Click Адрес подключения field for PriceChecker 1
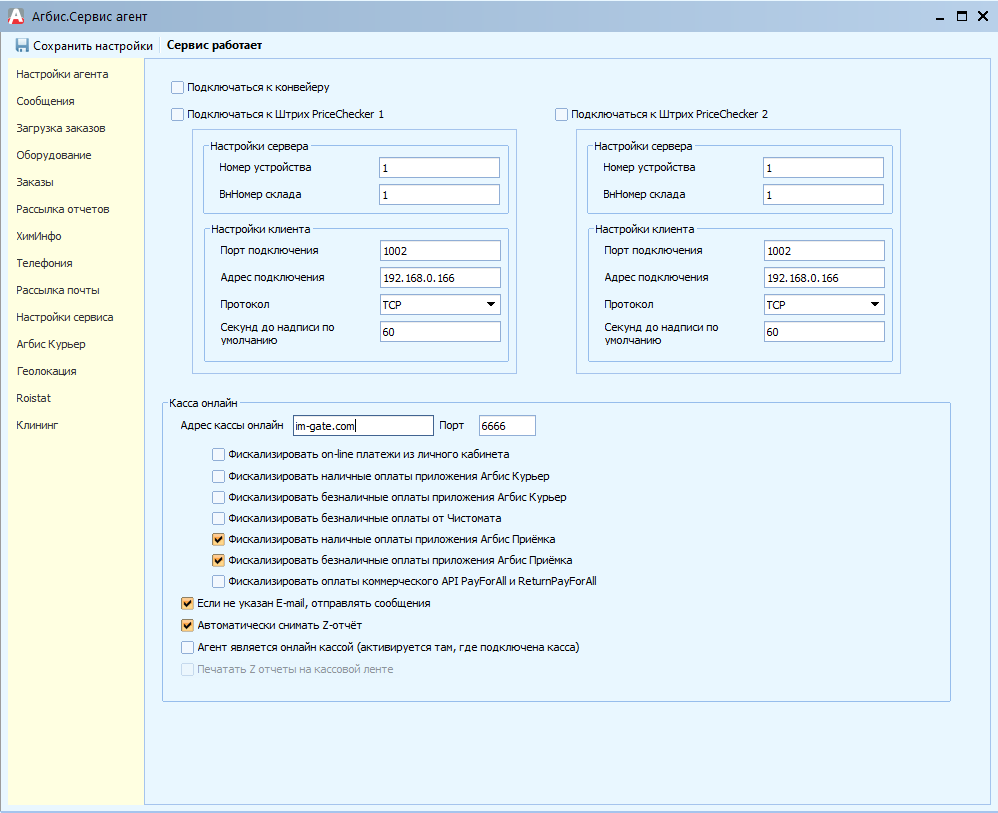Screen dimensions: 998x813 pos(440,278)
